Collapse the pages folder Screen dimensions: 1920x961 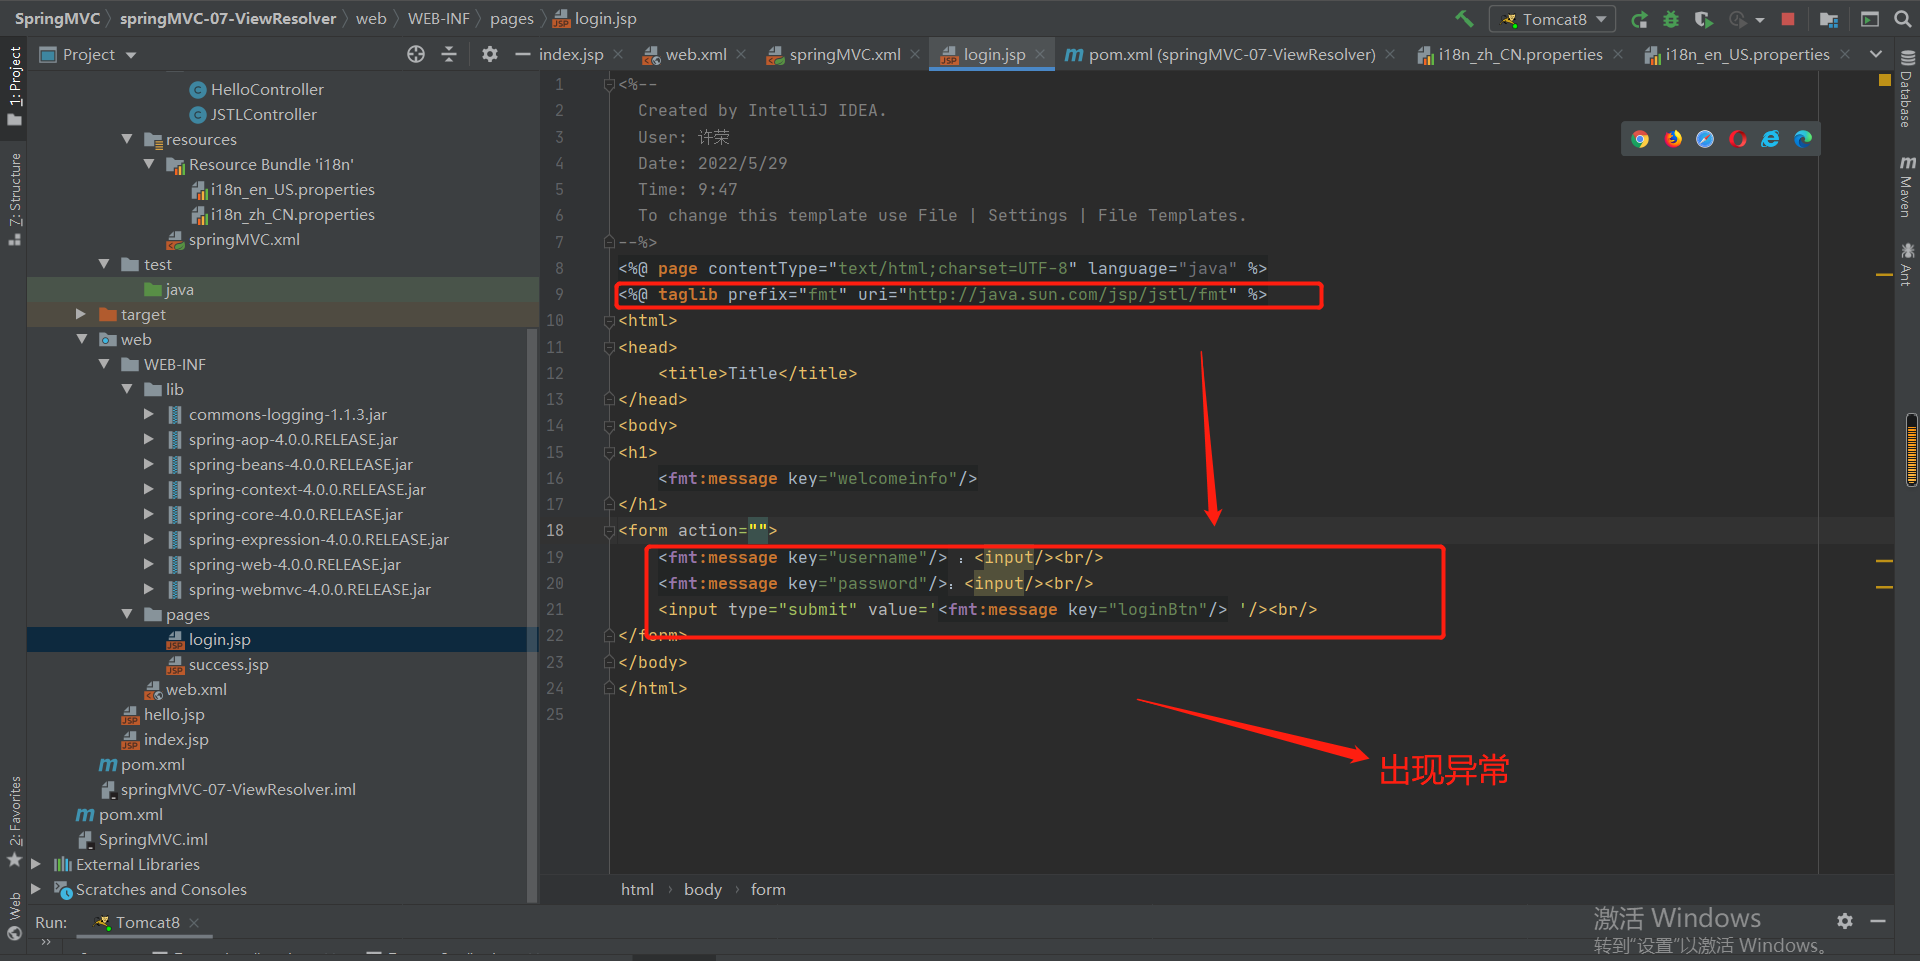click(127, 614)
